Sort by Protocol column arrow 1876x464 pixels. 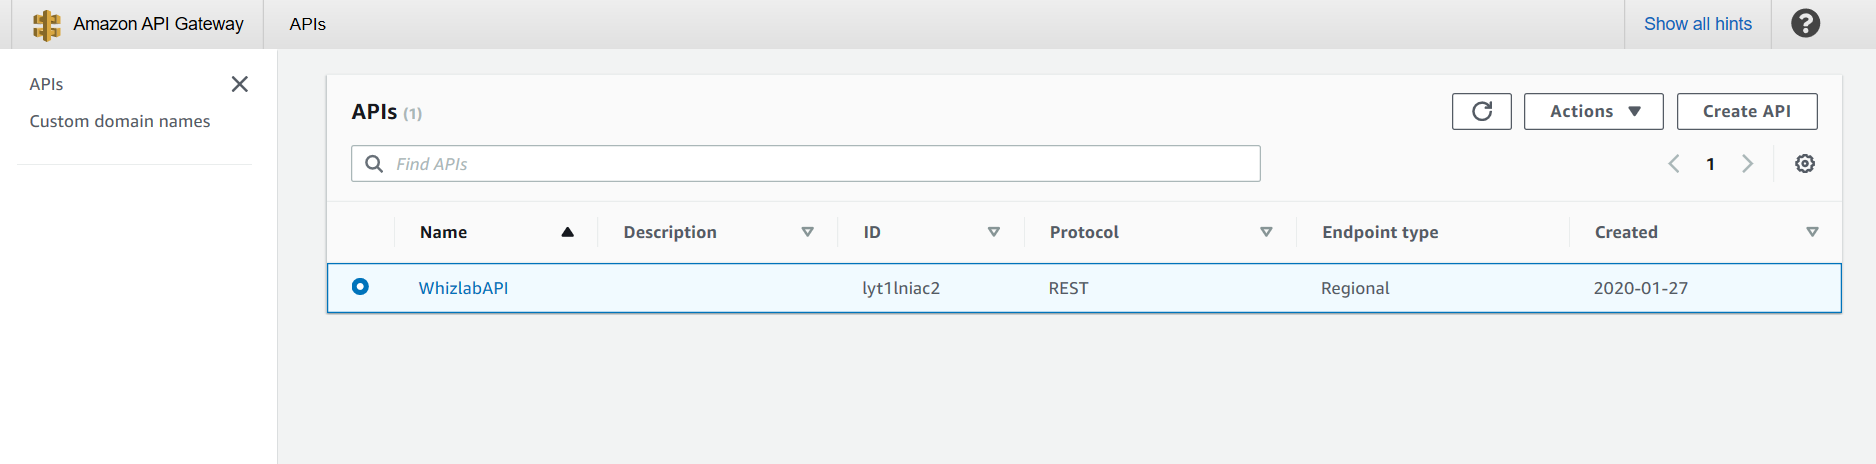coord(1266,232)
